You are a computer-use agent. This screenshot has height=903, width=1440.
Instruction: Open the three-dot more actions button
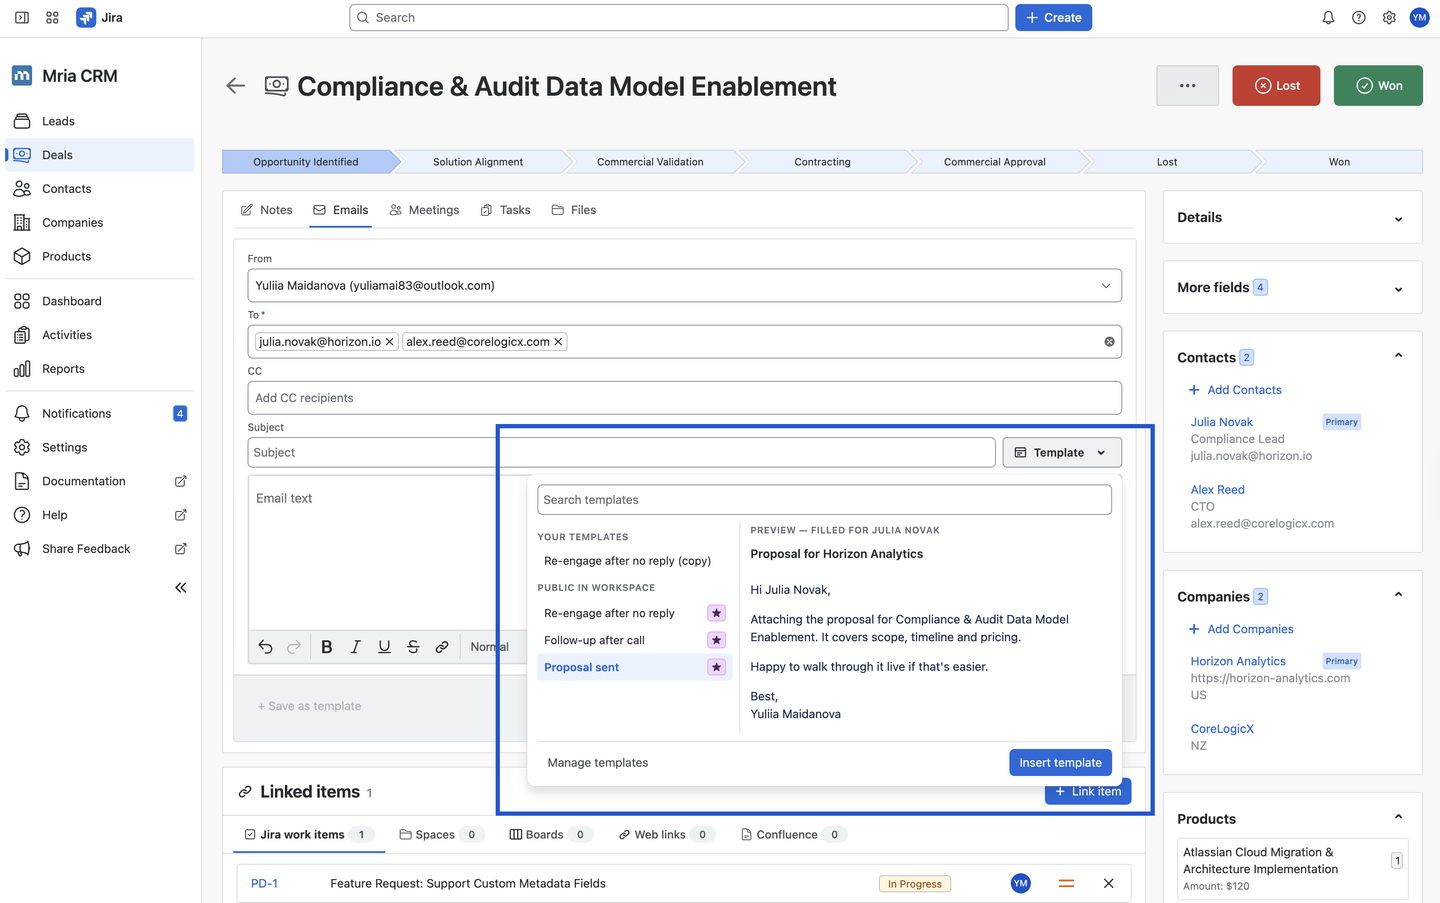(x=1187, y=86)
